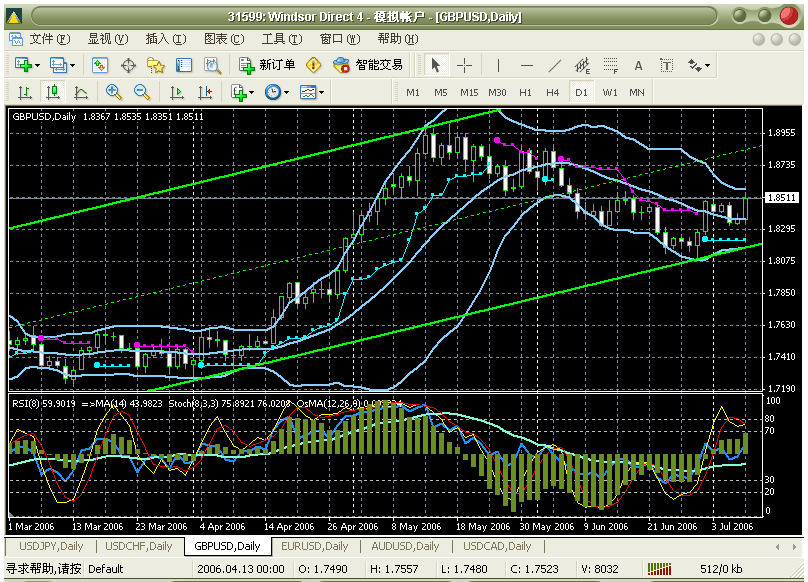Screen dimensions: 808x582
Task: Click the 新订单 new order button
Action: pyautogui.click(x=267, y=65)
